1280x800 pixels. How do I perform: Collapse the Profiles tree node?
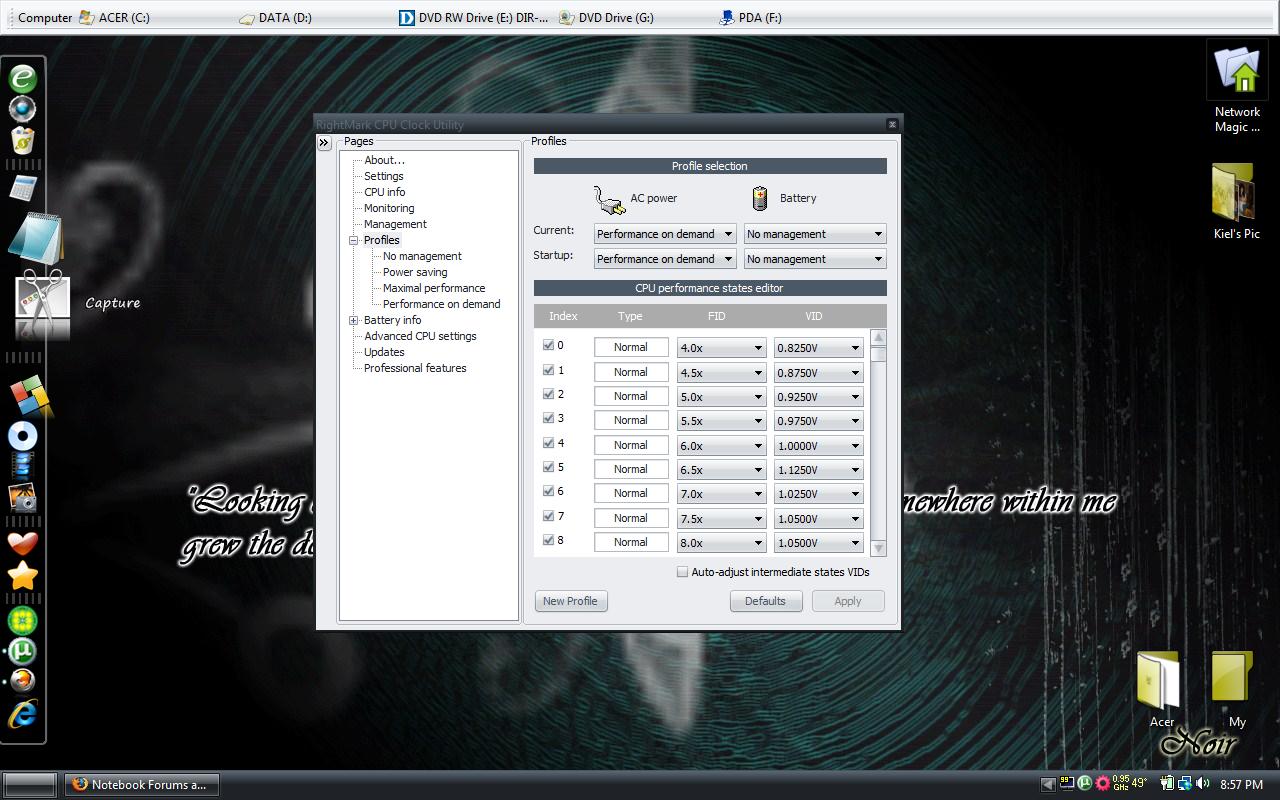(353, 240)
